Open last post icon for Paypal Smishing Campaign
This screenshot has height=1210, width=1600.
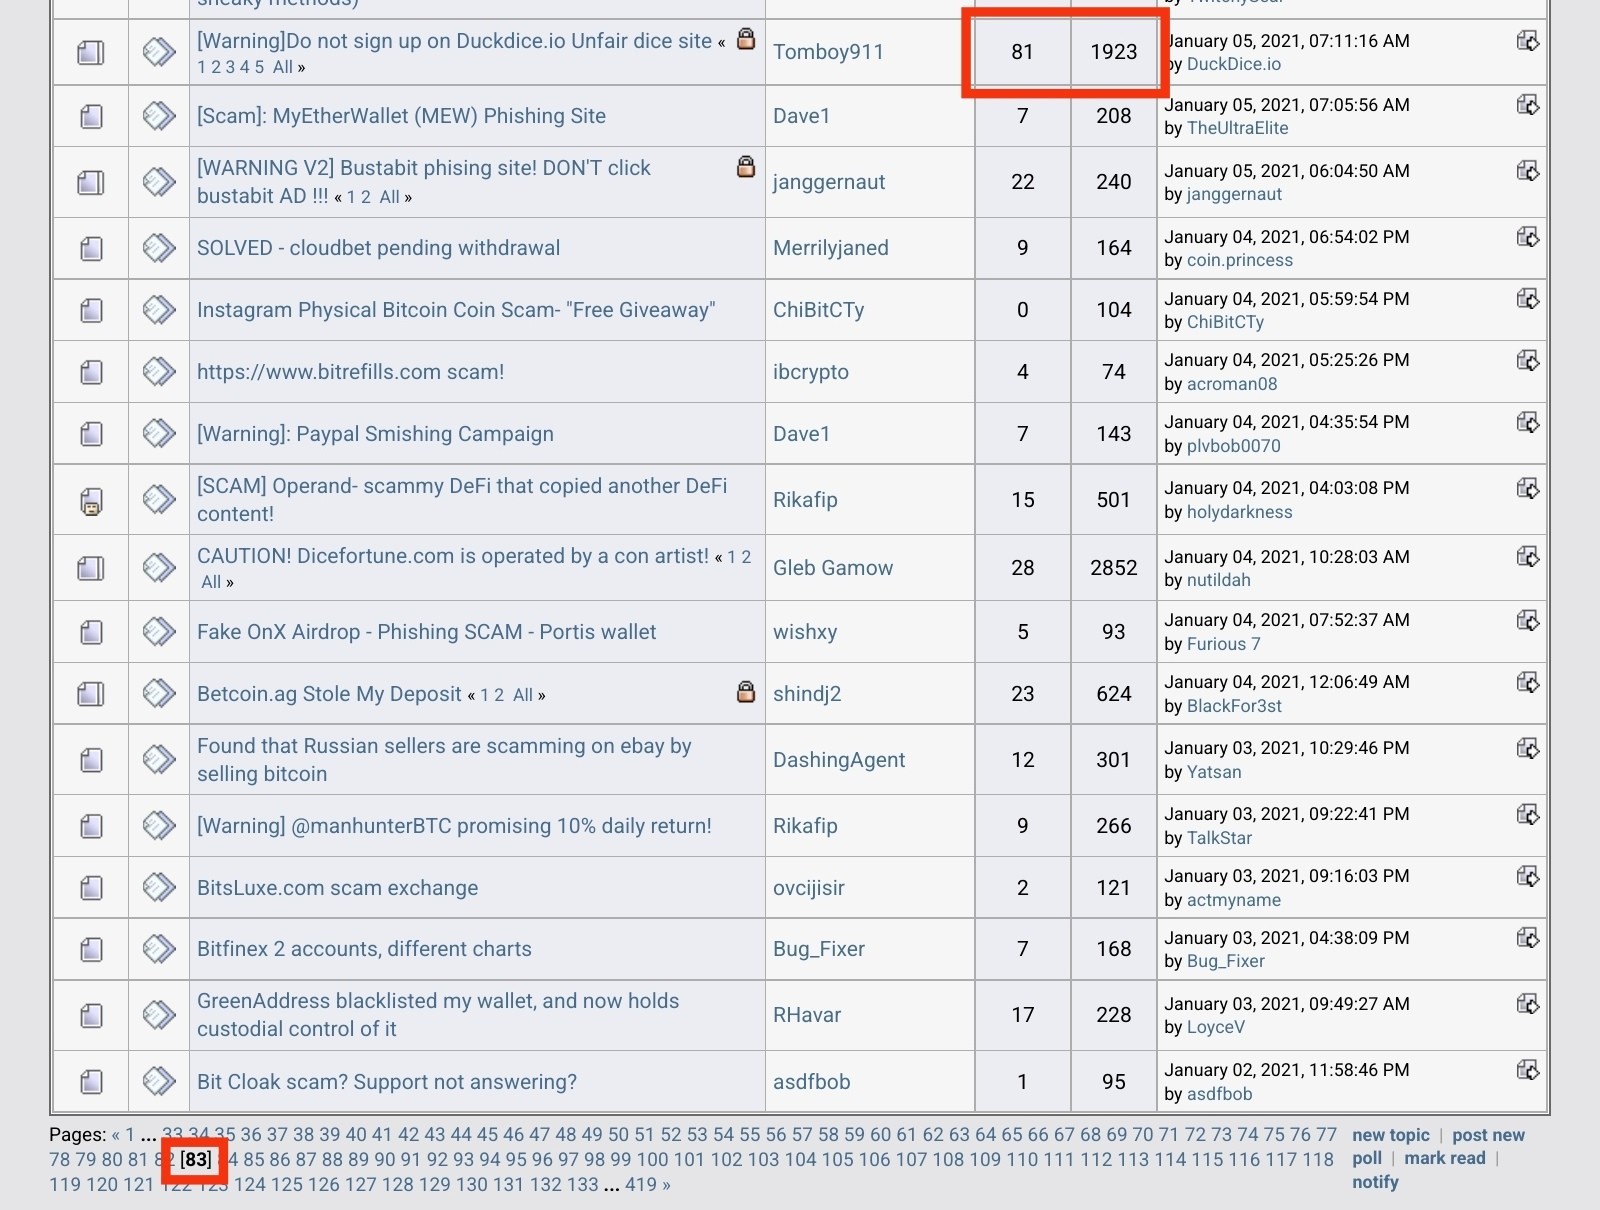coord(1528,422)
